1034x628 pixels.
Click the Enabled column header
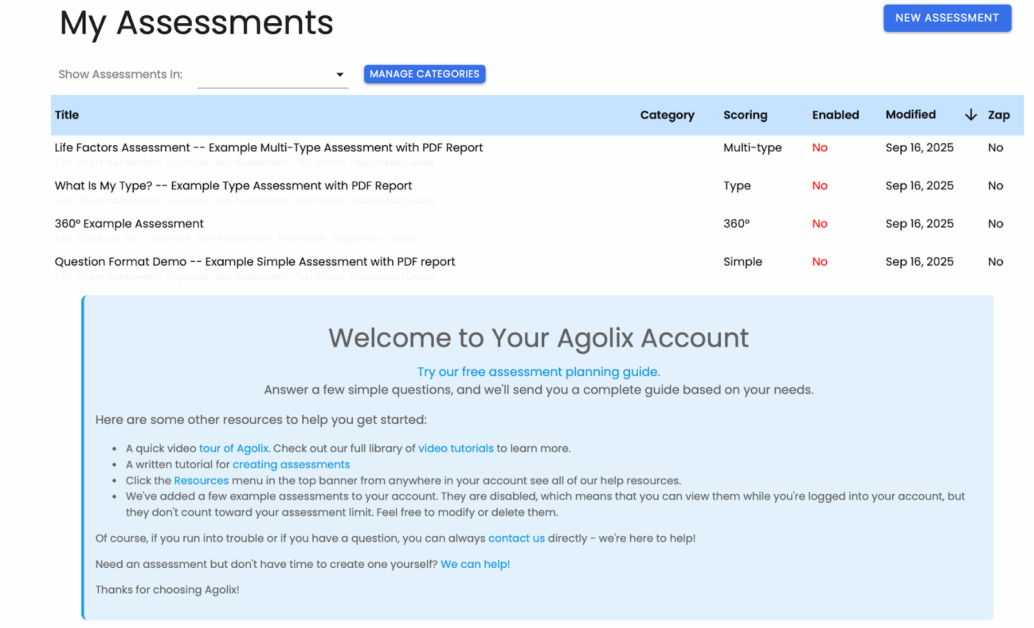[835, 115]
